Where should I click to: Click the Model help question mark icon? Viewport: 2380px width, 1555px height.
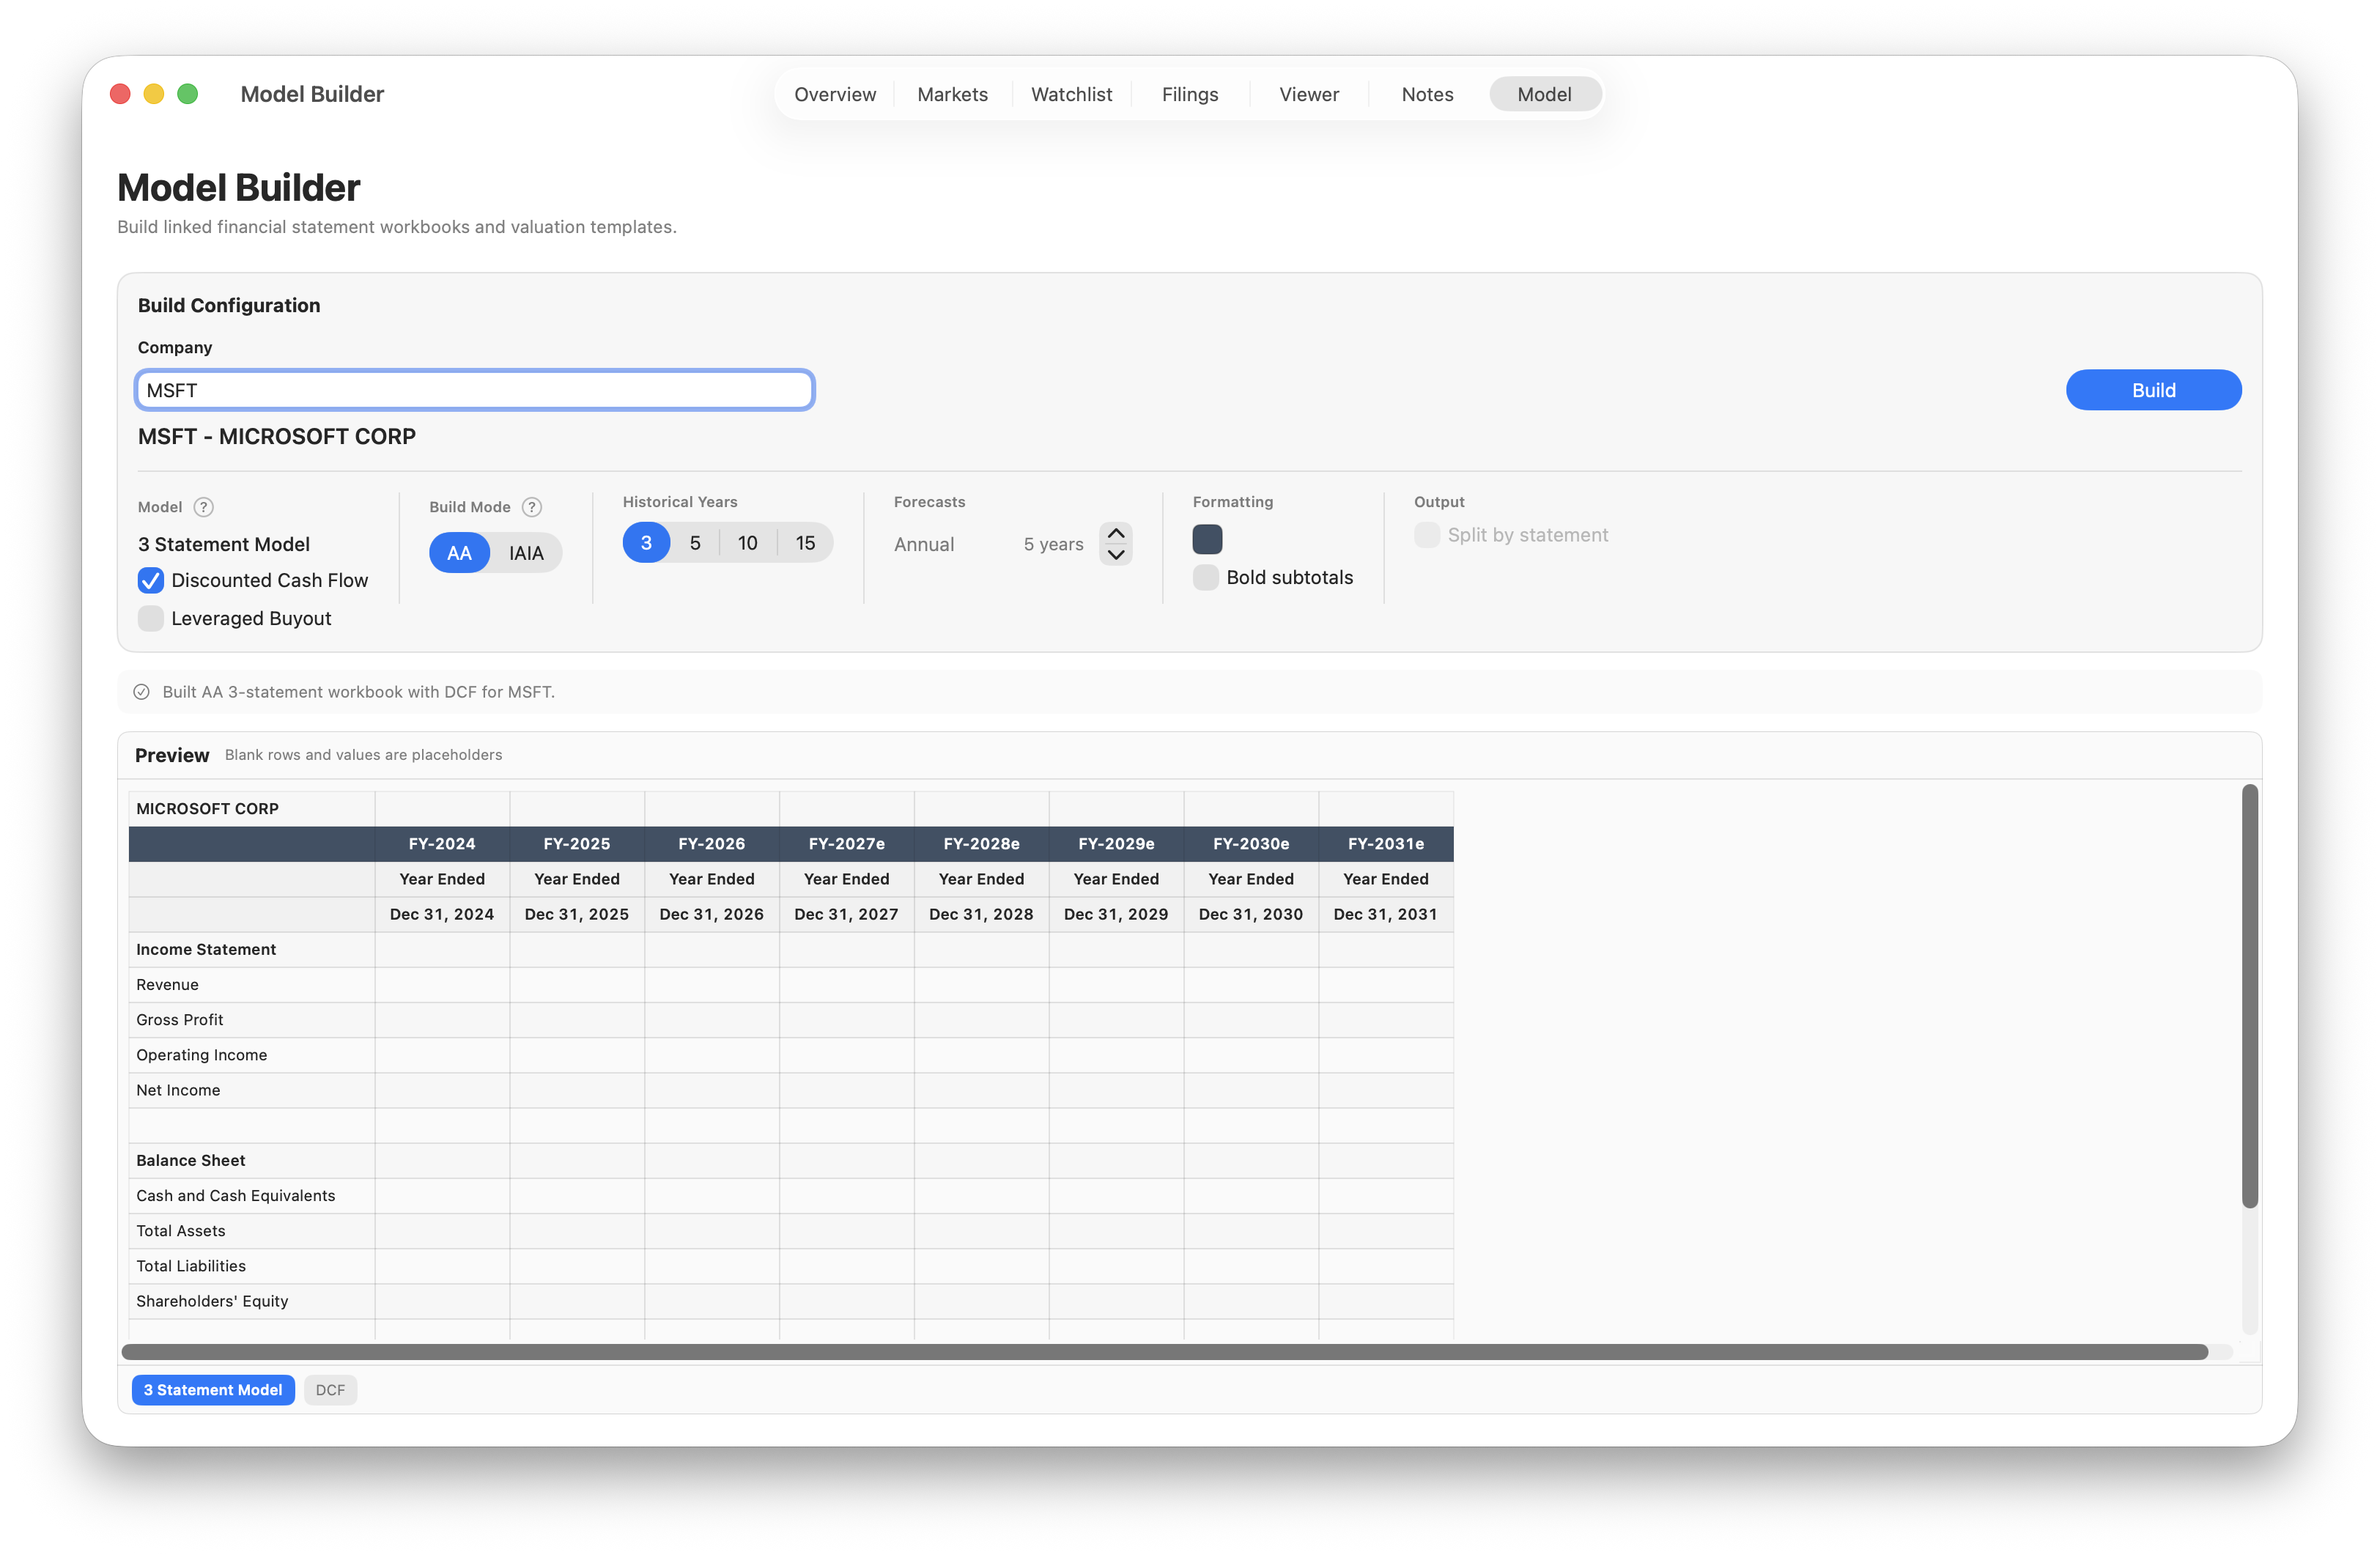pyautogui.click(x=203, y=507)
